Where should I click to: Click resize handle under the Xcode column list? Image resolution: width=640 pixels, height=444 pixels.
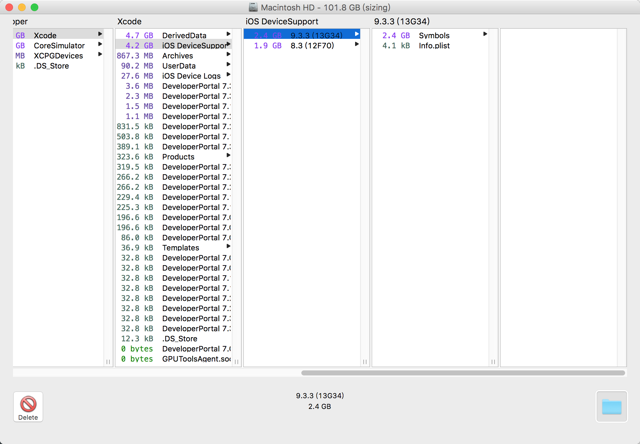[236, 362]
